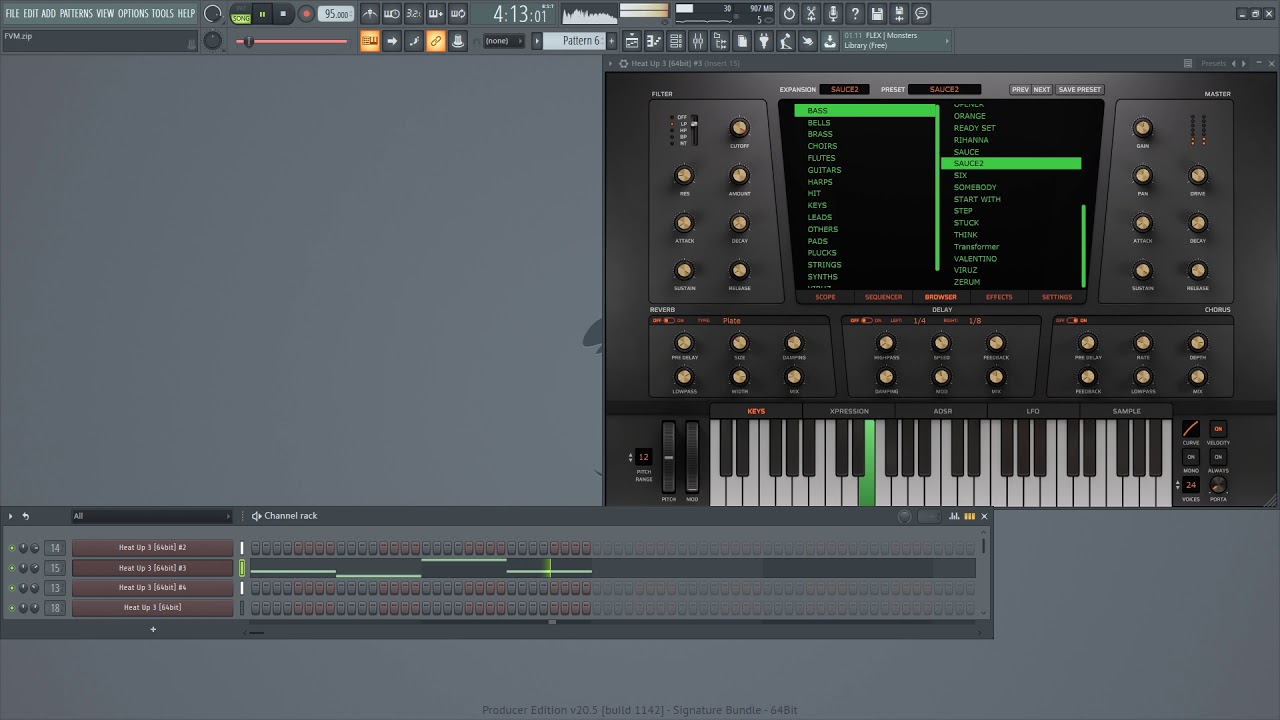The height and width of the screenshot is (720, 1280).
Task: Add a new pattern with plus button
Action: [x=611, y=41]
